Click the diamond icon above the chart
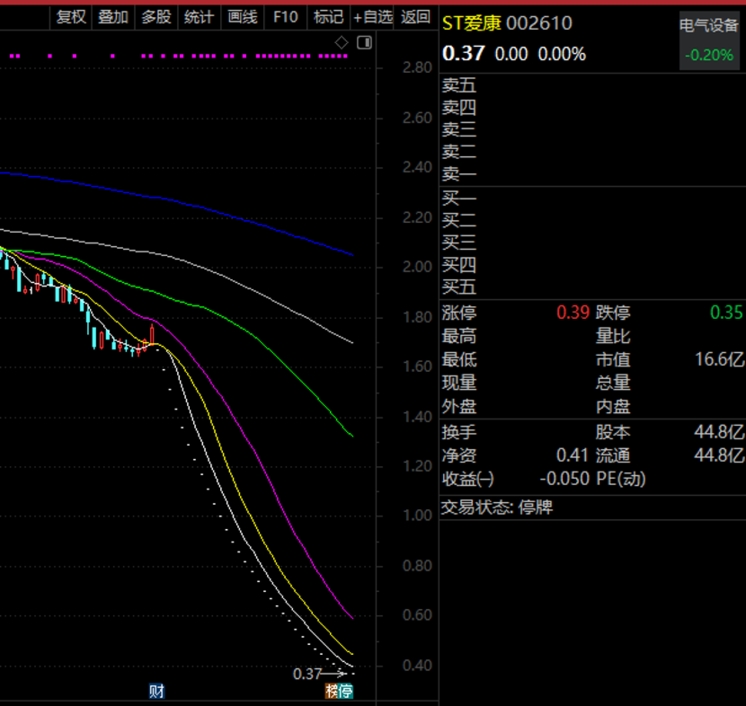 (341, 43)
